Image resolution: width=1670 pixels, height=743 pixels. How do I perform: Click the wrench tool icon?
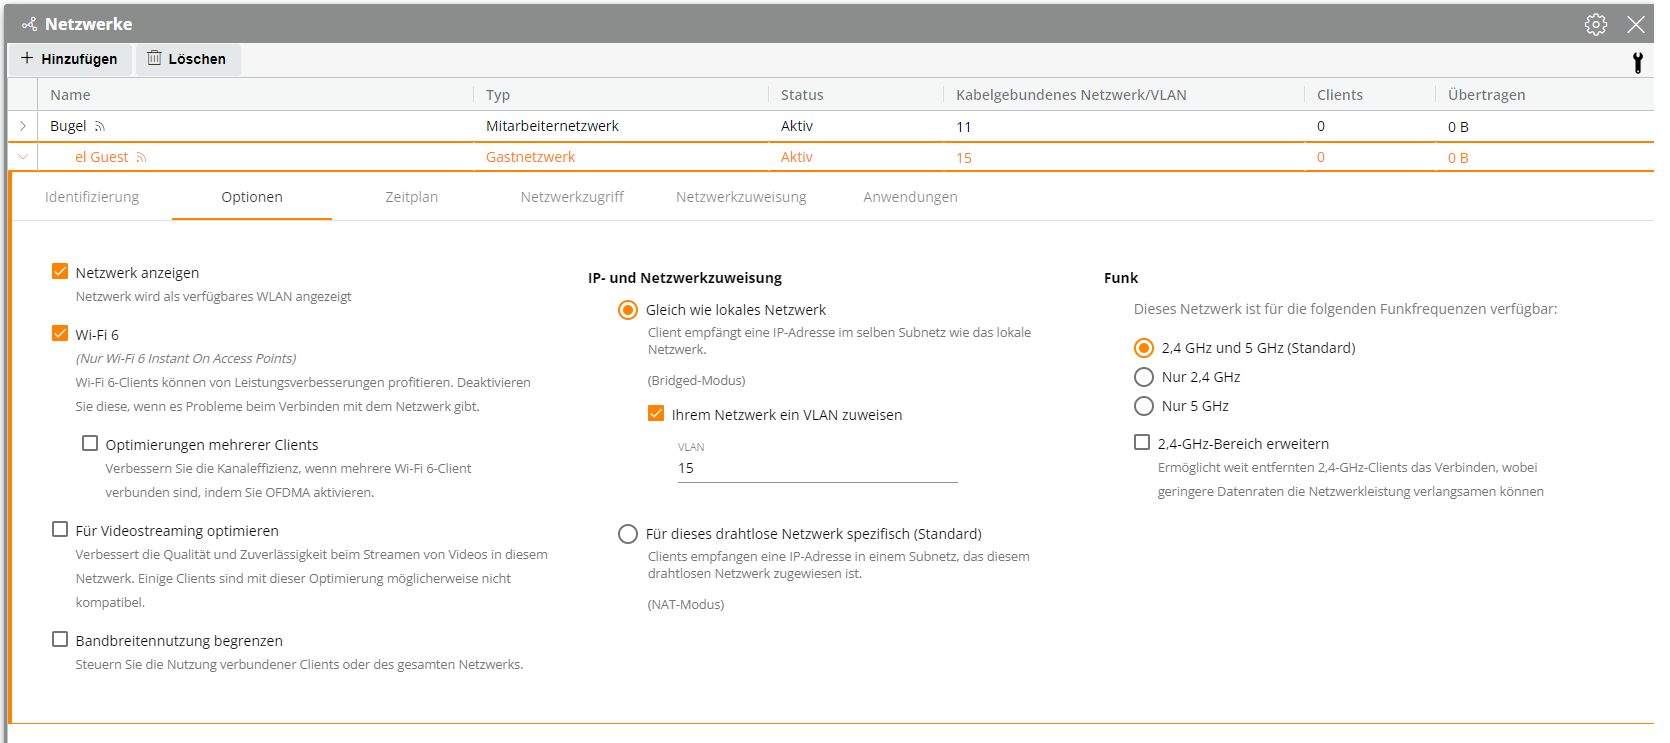[x=1638, y=62]
